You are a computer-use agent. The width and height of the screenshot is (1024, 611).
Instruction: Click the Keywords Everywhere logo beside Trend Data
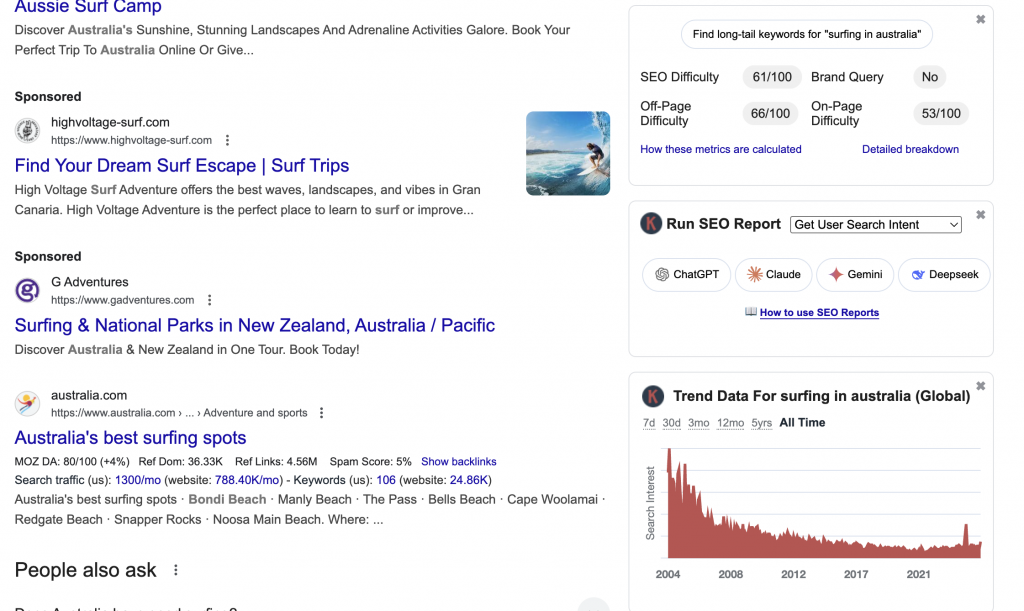652,396
